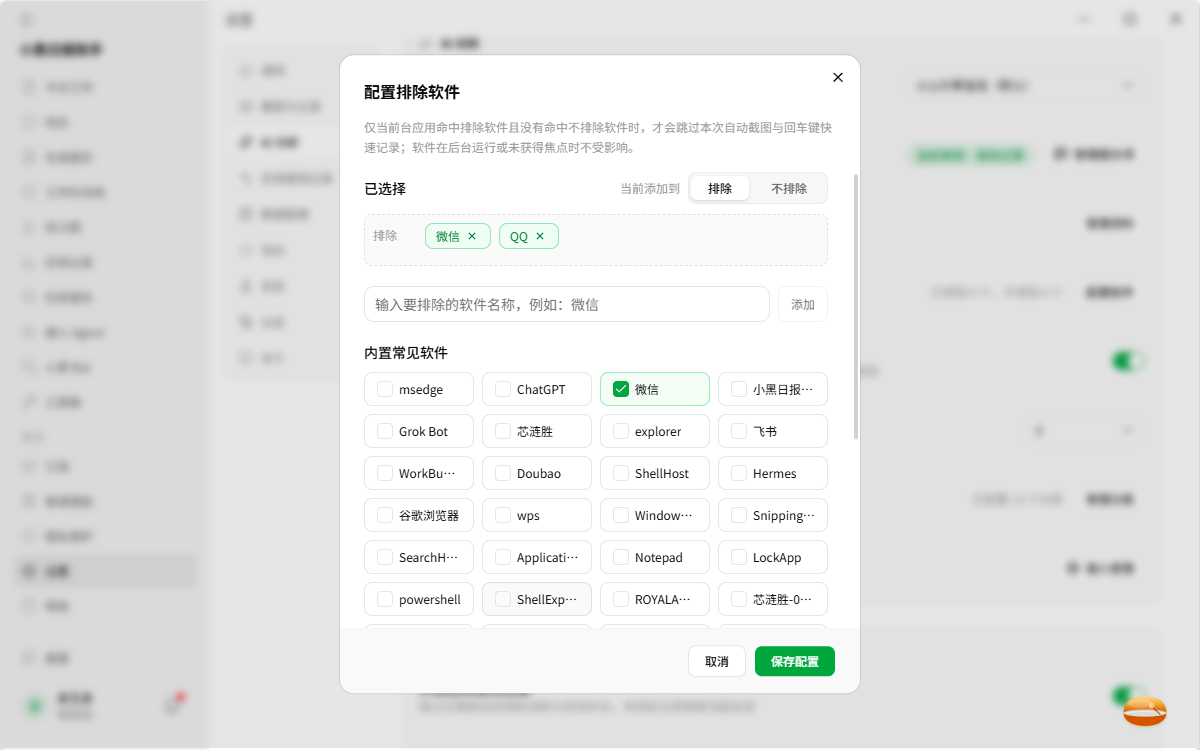Viewport: 1200px width, 750px height.
Task: Check the Doubao checkbox
Action: [503, 473]
